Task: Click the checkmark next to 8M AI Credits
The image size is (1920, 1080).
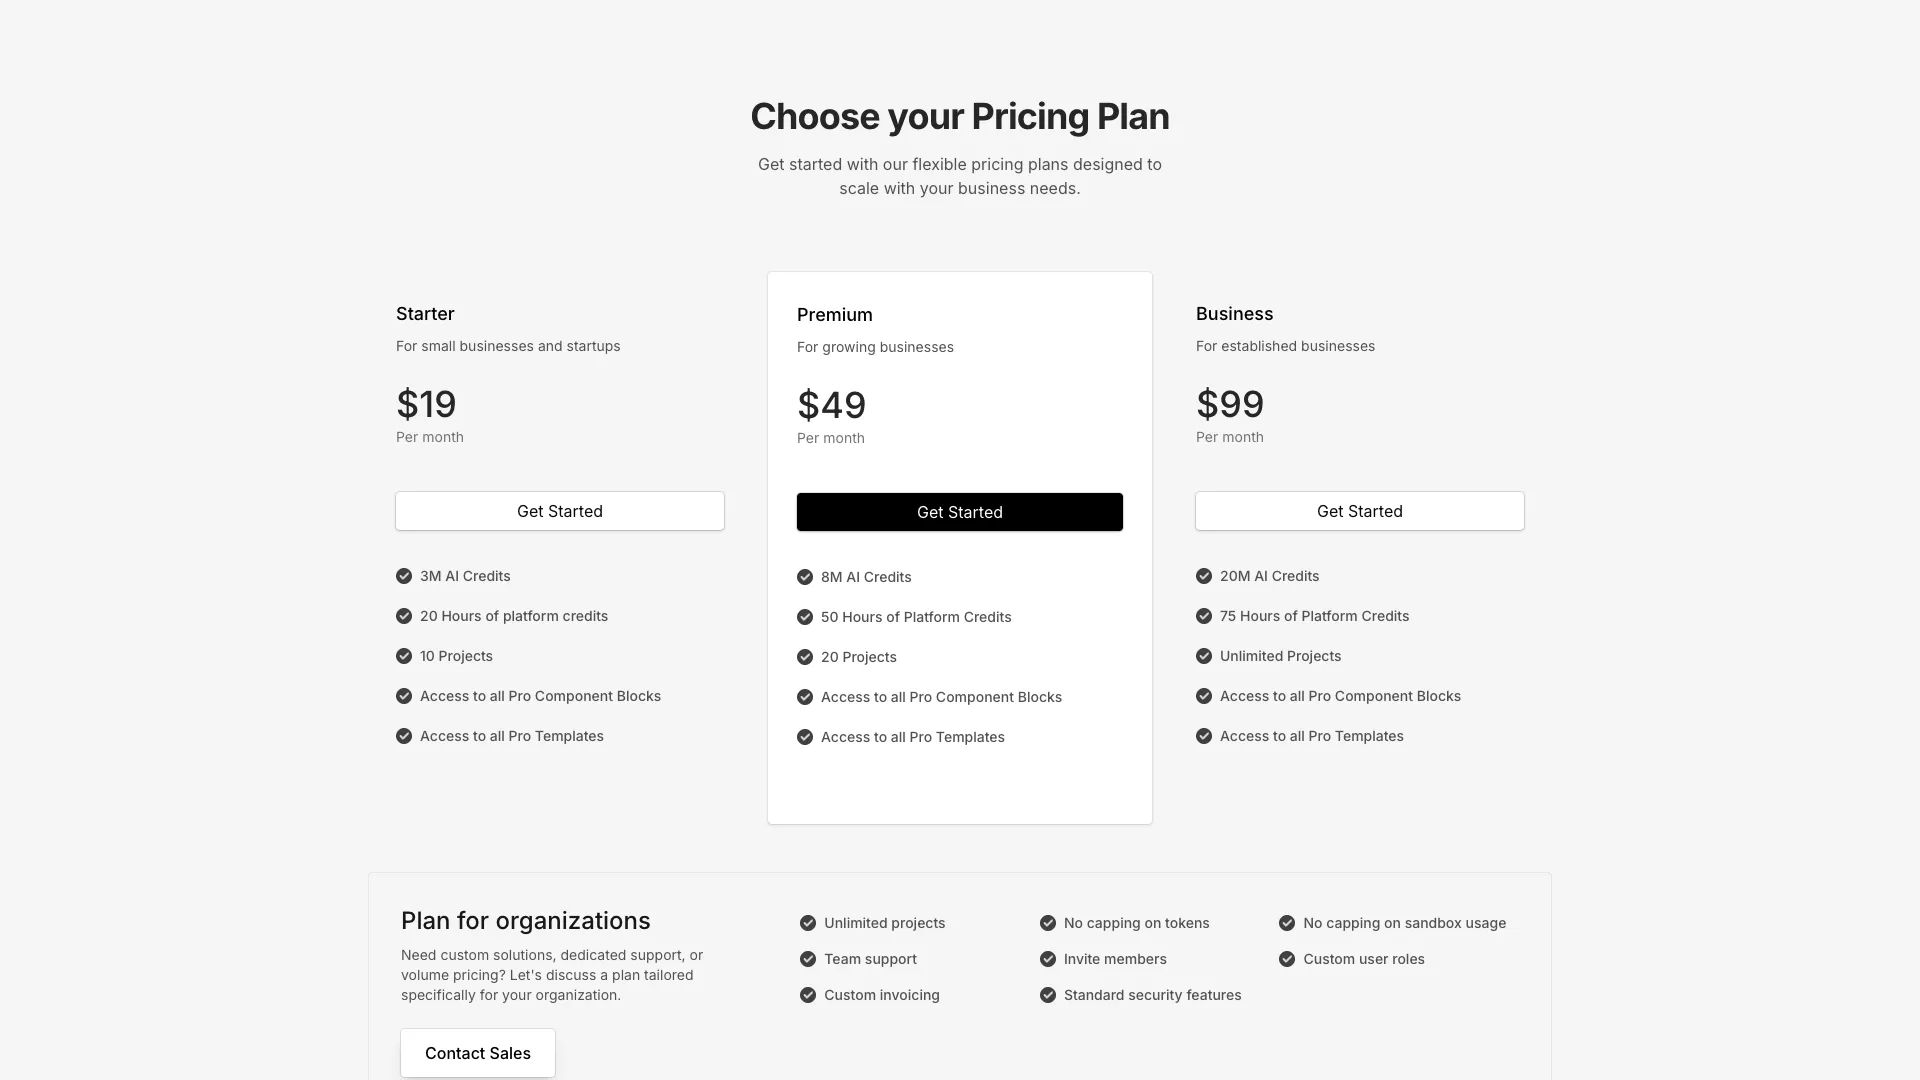Action: point(806,577)
